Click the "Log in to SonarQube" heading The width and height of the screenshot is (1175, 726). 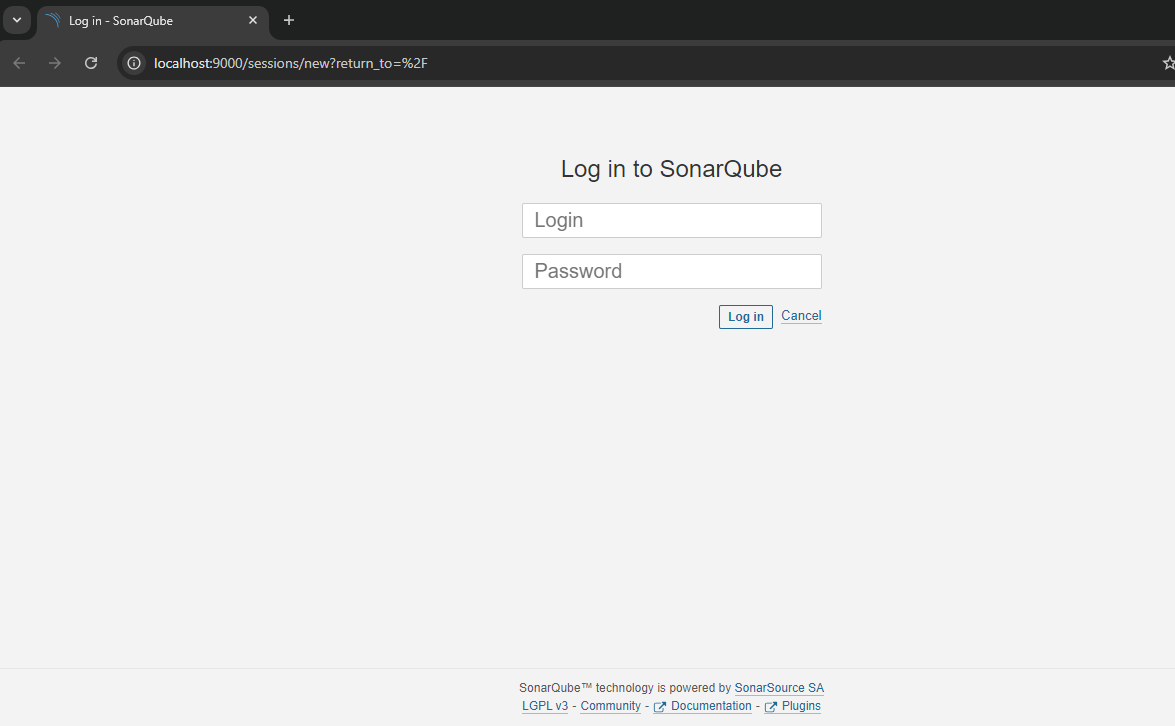coord(671,169)
